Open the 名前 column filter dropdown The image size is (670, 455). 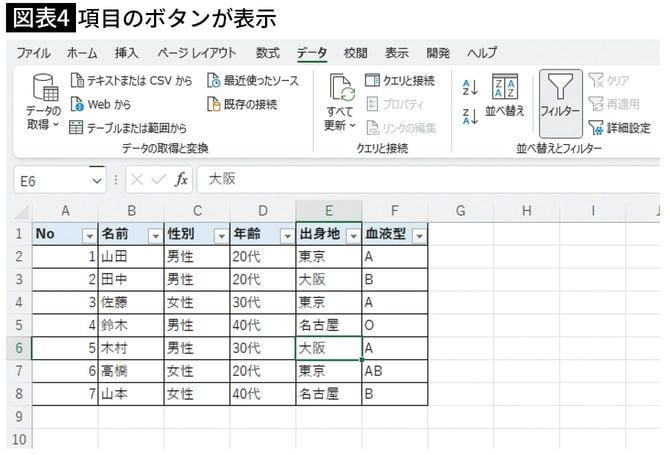point(156,235)
